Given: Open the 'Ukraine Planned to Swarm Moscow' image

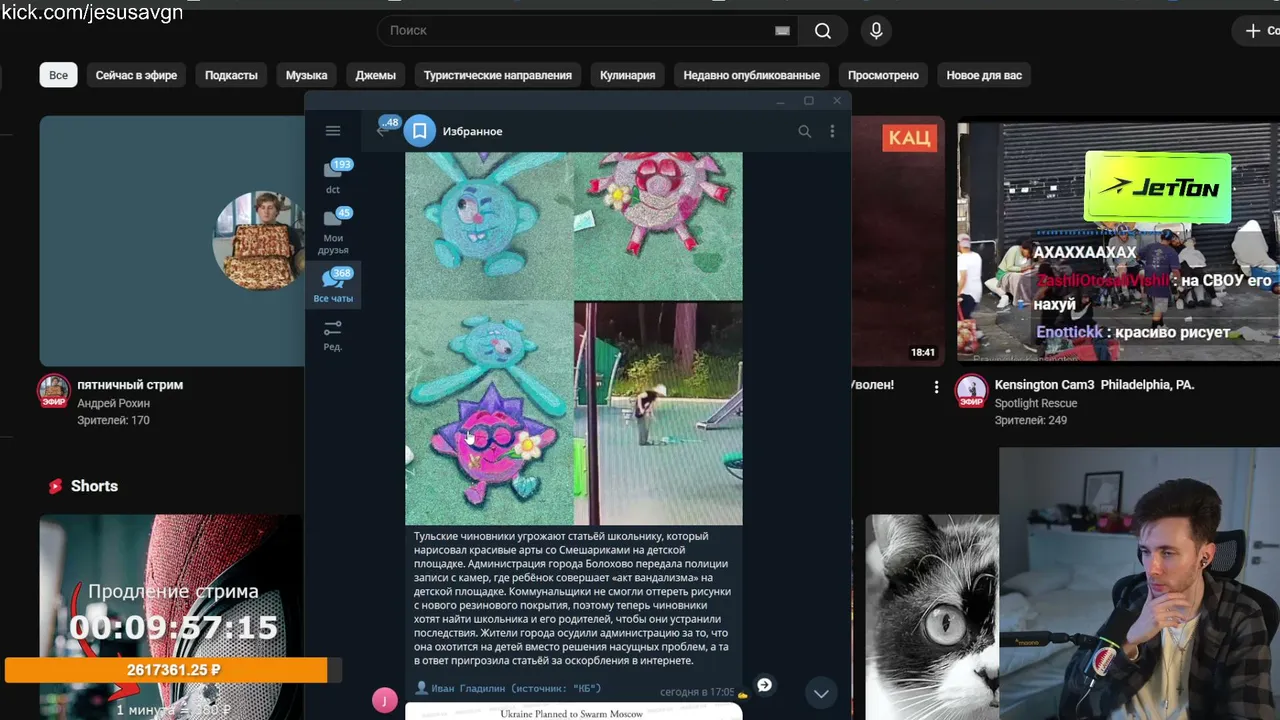Looking at the screenshot, I should click(x=574, y=712).
